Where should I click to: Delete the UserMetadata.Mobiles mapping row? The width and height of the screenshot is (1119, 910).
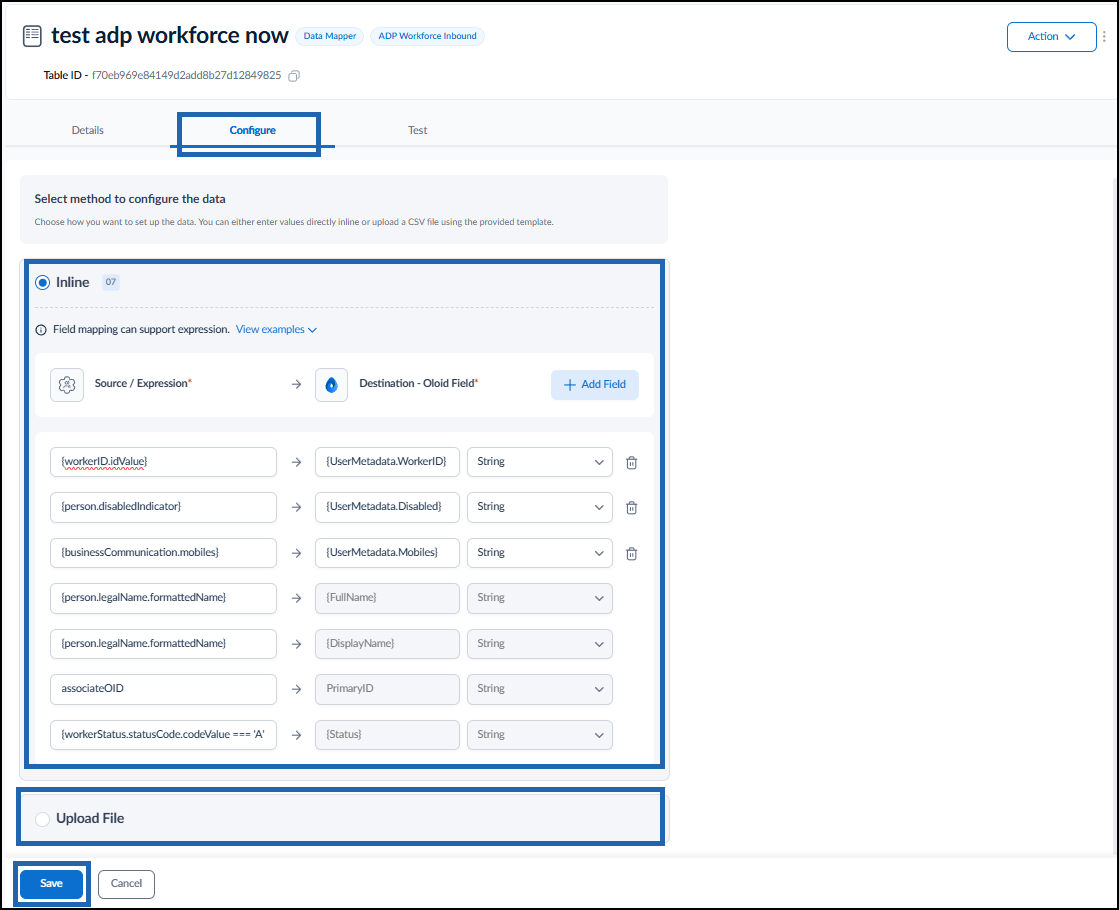(632, 553)
